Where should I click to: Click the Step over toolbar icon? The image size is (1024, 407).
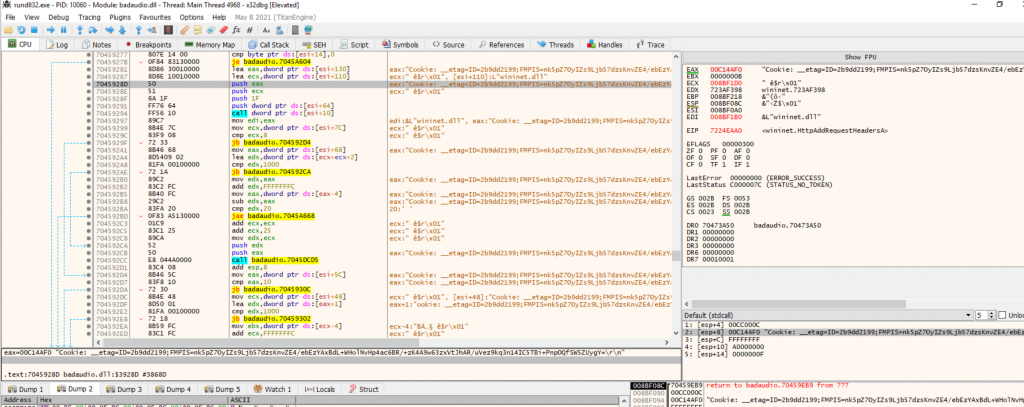[93, 30]
